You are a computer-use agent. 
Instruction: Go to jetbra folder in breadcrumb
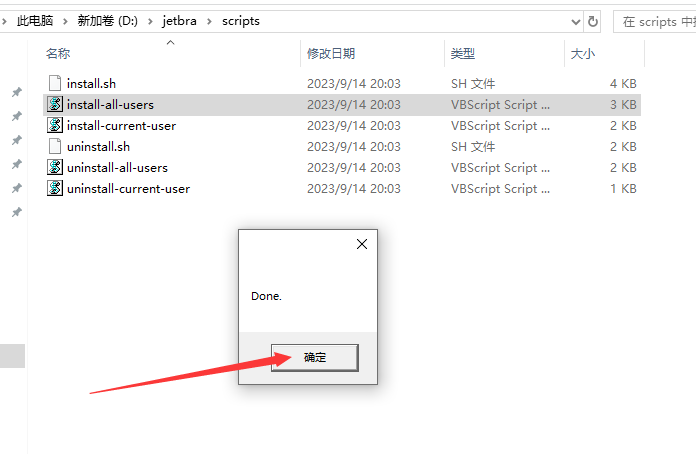(179, 21)
